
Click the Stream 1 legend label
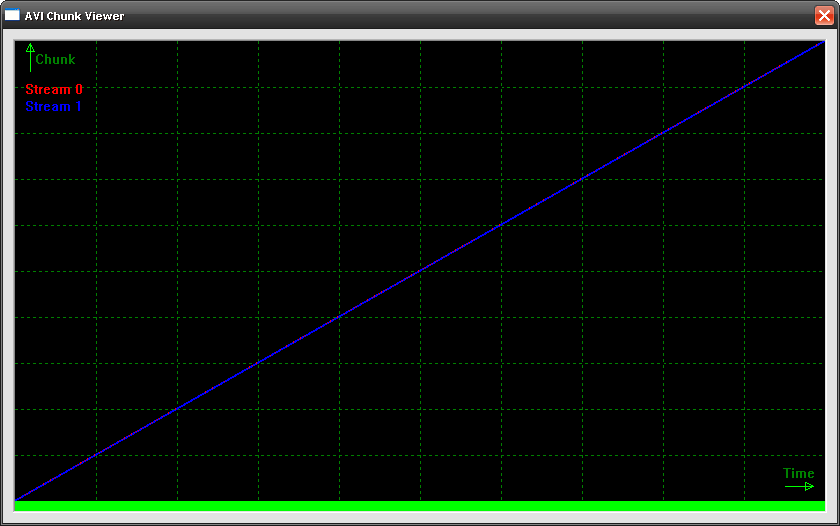click(x=54, y=107)
